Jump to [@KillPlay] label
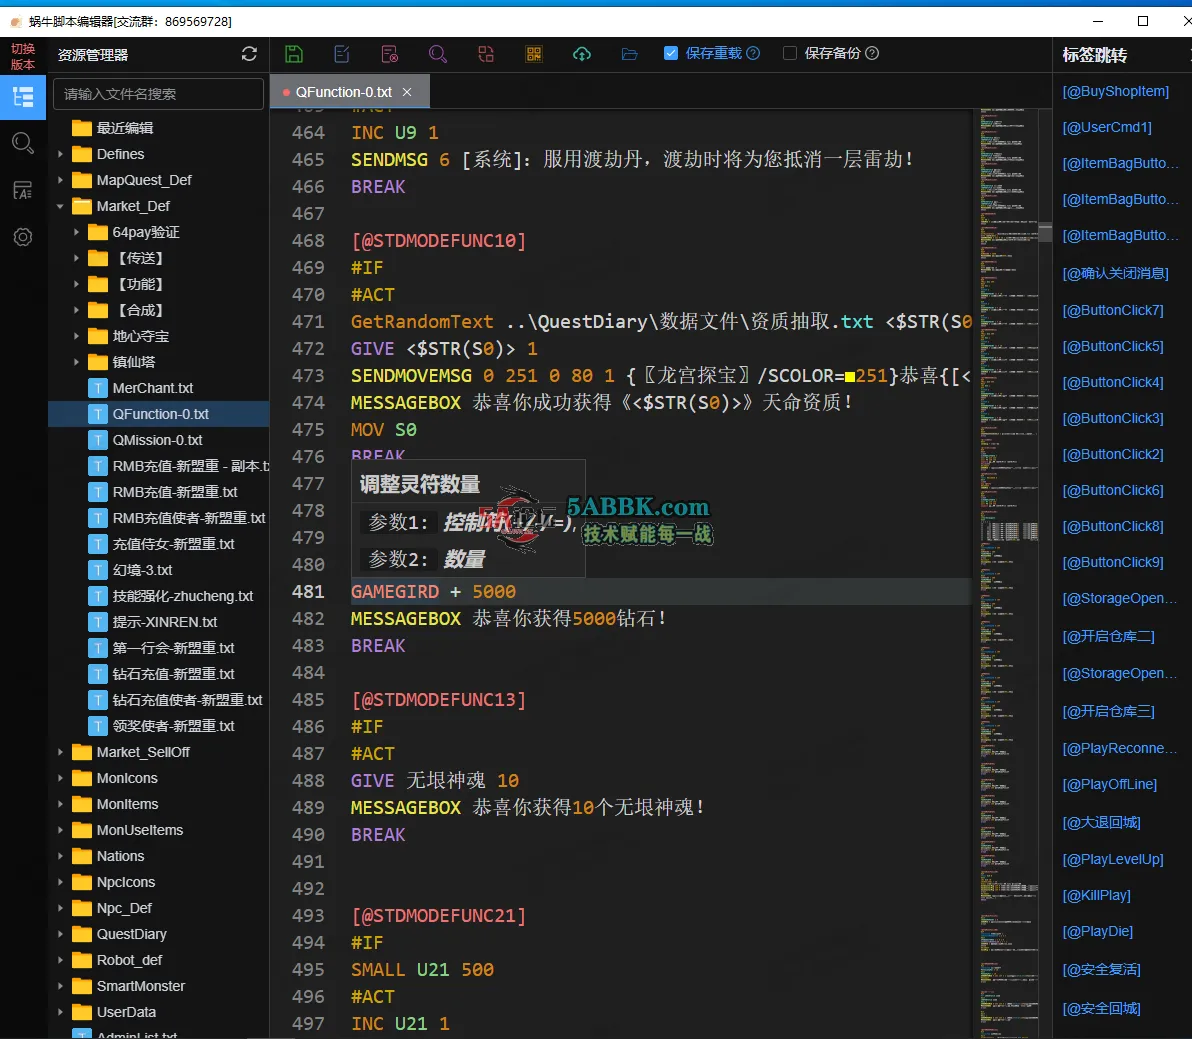The image size is (1192, 1039). 1096,895
